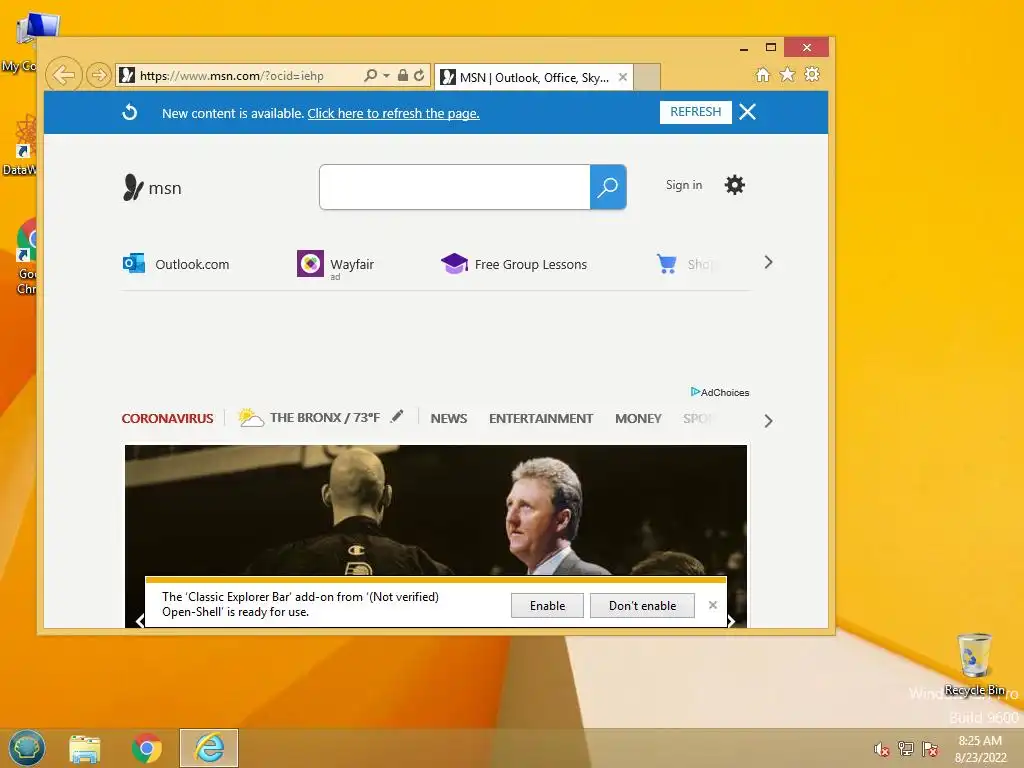This screenshot has width=1024, height=768.
Task: Click the graduation cap icon
Action: coord(455,264)
